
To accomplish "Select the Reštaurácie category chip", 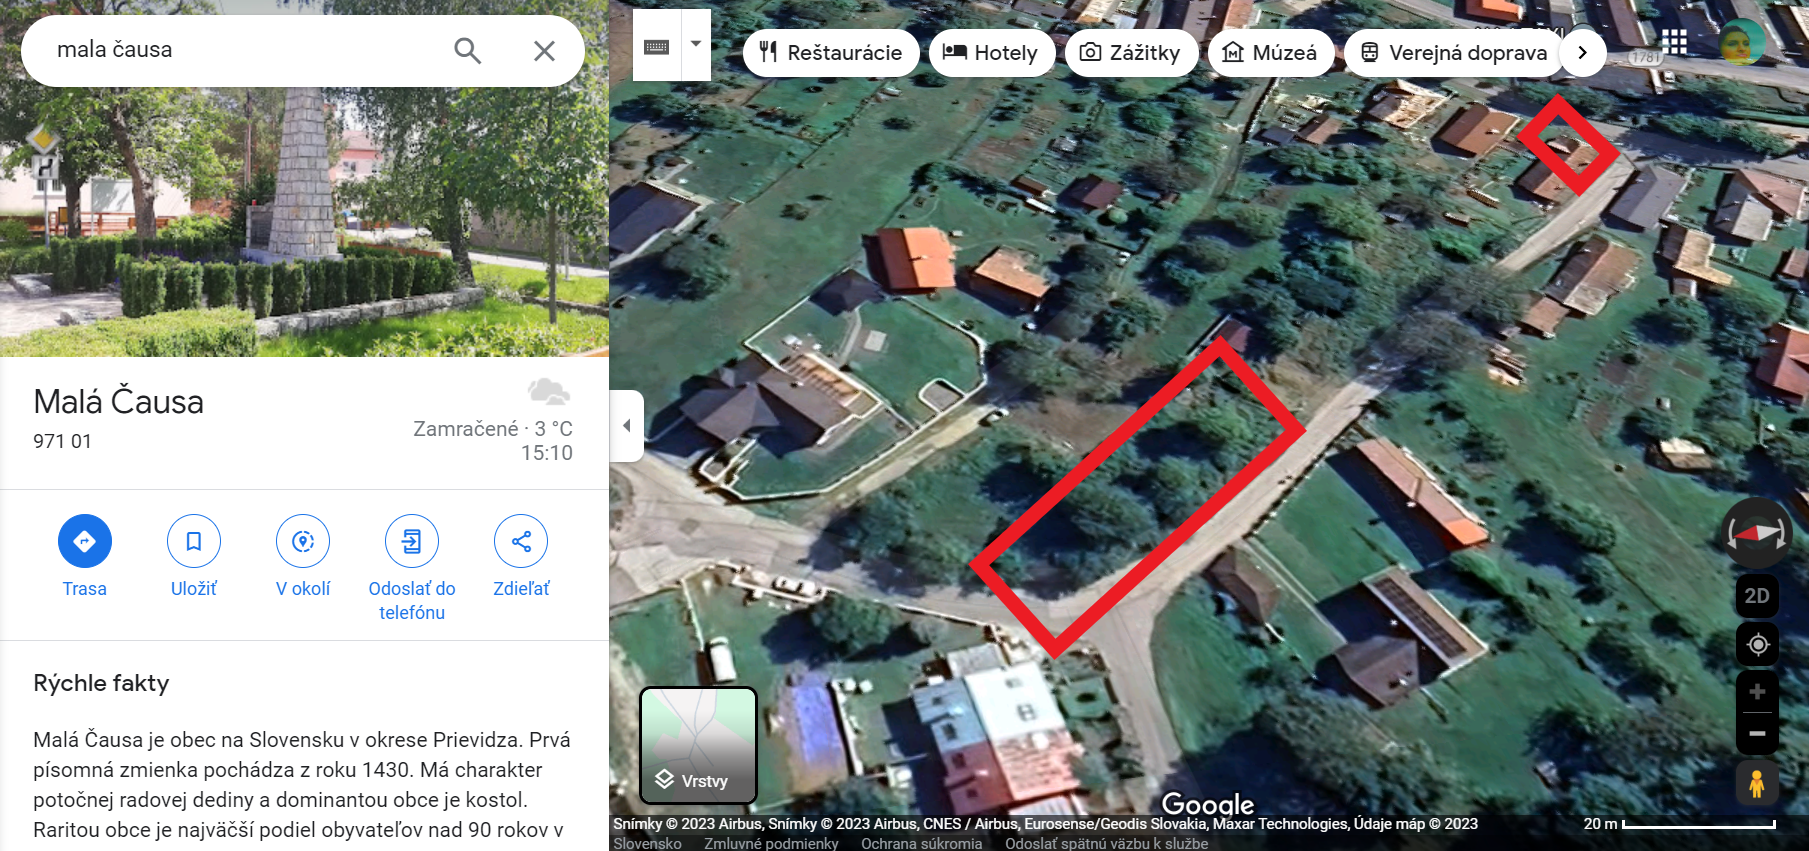I will click(x=831, y=53).
